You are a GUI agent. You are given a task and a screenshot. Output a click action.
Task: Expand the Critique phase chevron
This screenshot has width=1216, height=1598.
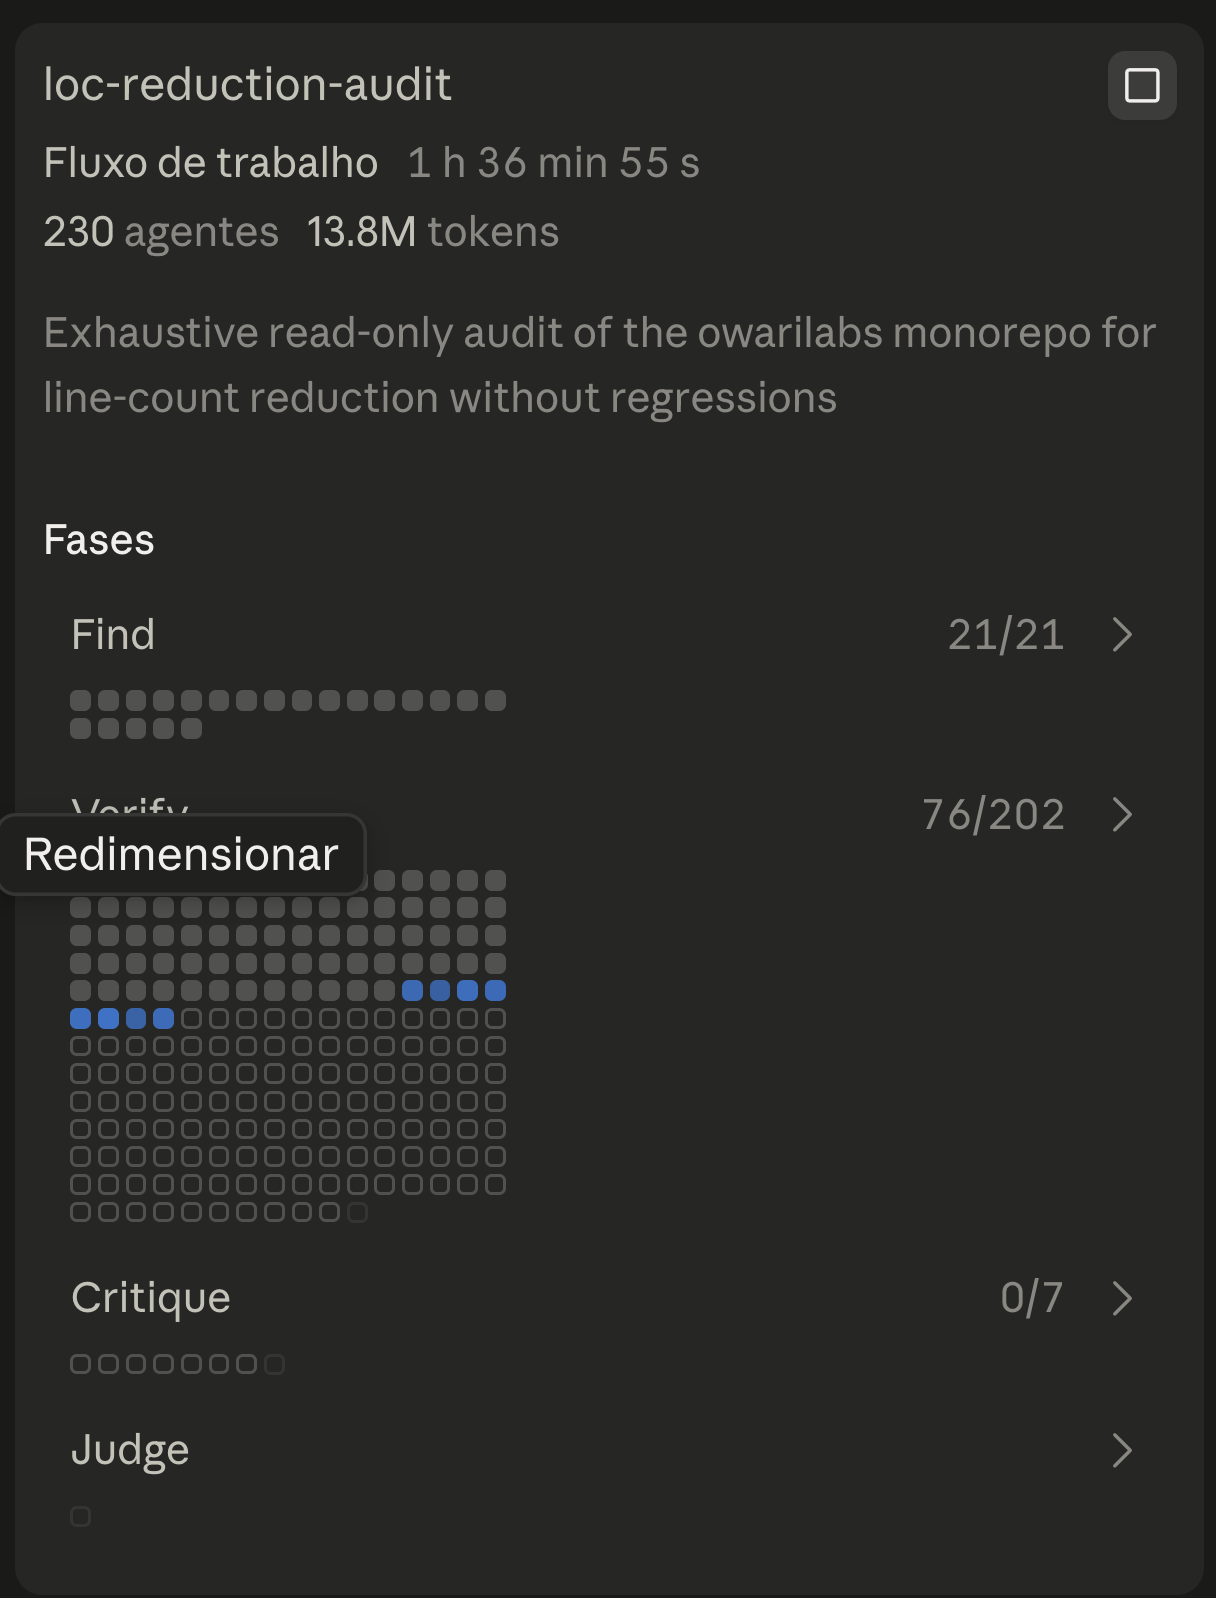[1123, 1298]
